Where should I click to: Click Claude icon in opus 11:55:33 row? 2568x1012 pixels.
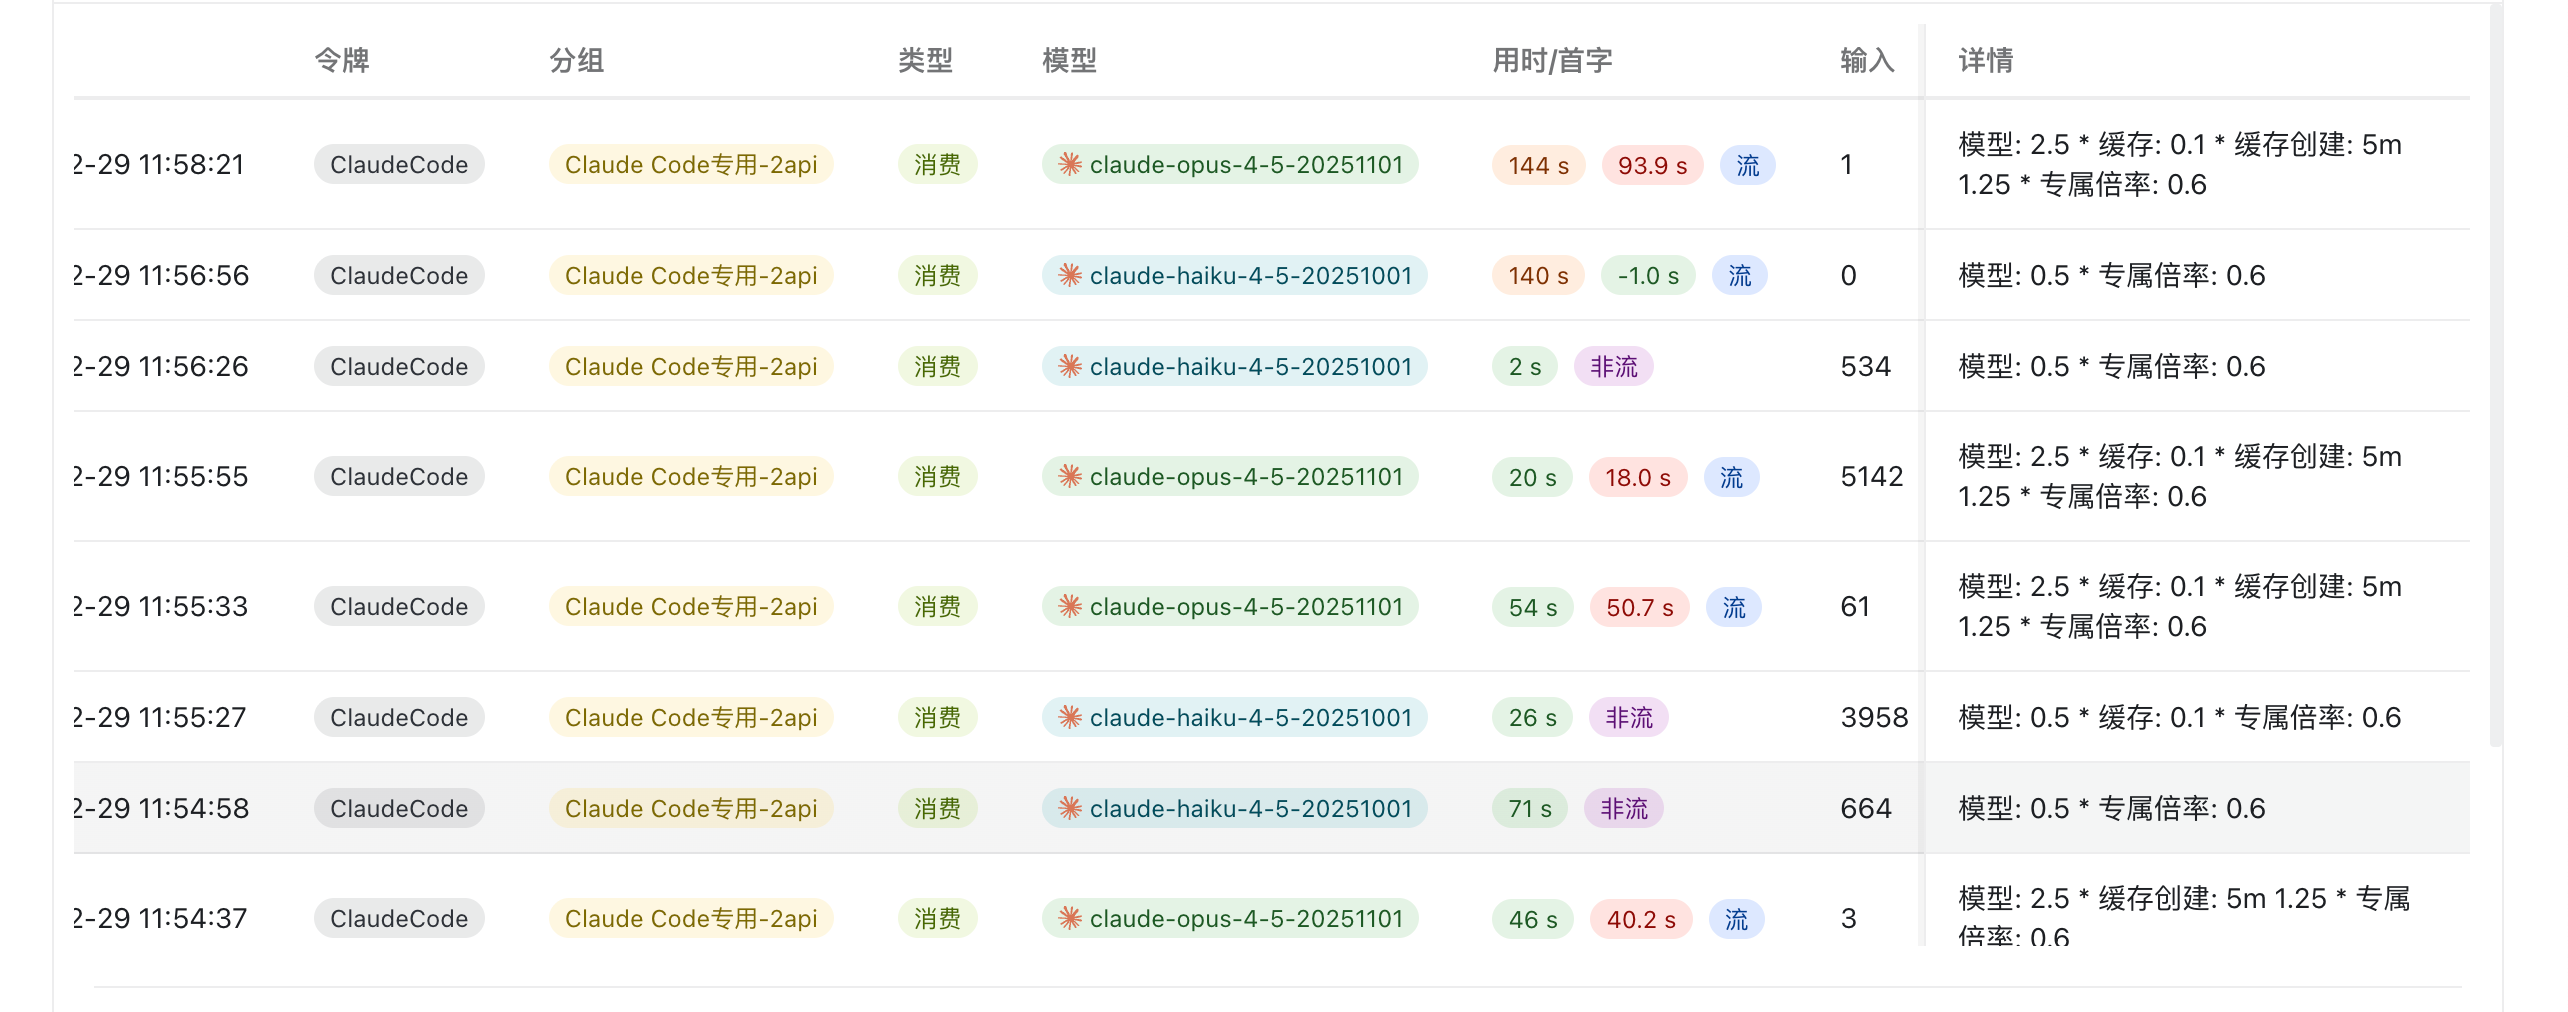(x=1070, y=606)
